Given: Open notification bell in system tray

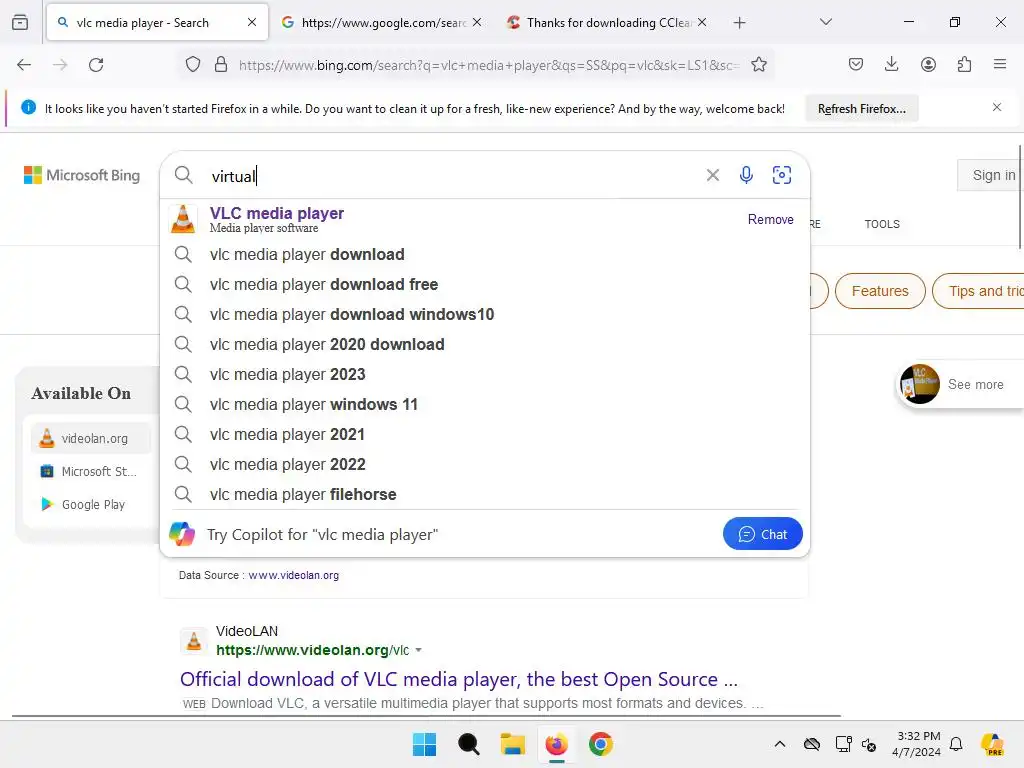Looking at the screenshot, I should [x=956, y=744].
